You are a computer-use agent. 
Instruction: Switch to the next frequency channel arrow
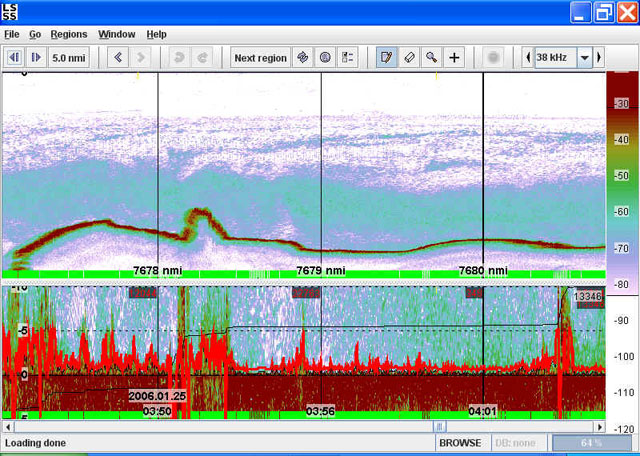coord(600,58)
